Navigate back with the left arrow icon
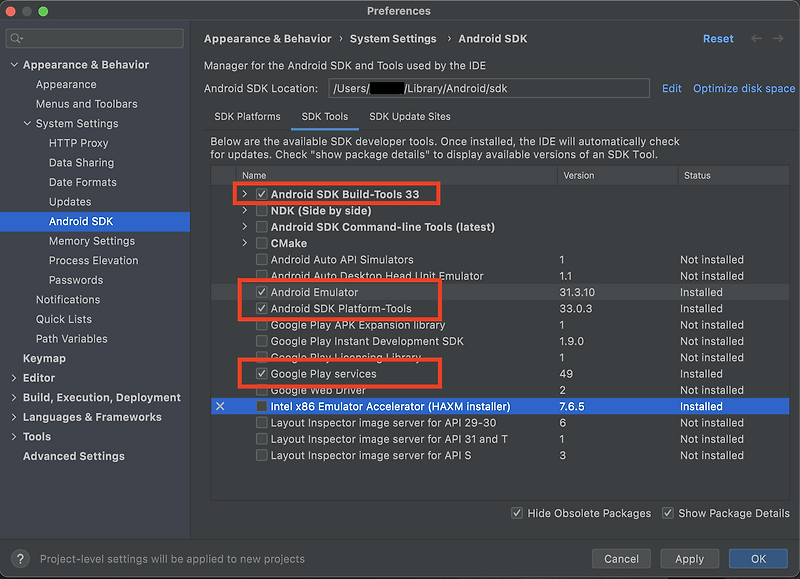Viewport: 800px width, 579px height. (x=757, y=38)
